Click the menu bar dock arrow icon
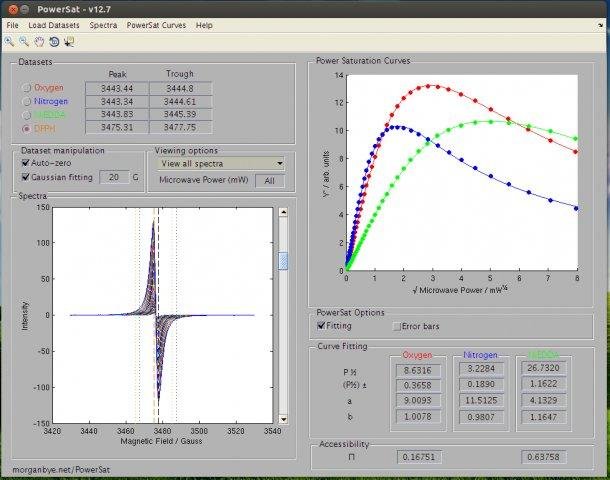610x480 pixels. pos(600,25)
